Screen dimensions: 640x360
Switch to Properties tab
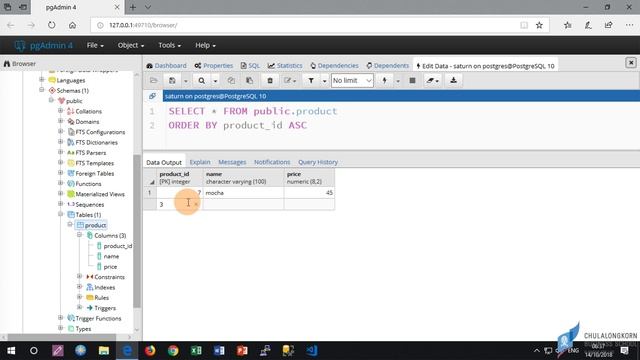coord(213,65)
